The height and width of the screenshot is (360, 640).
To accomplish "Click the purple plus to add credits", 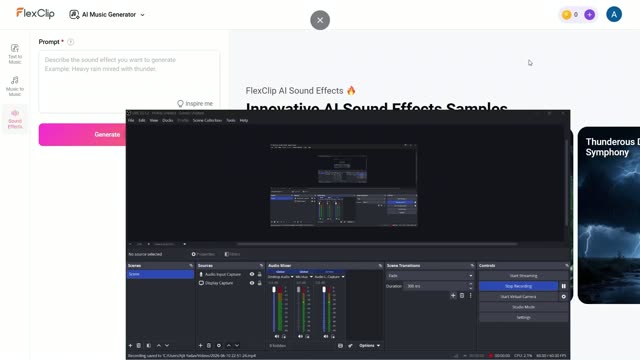I will 589,15.
